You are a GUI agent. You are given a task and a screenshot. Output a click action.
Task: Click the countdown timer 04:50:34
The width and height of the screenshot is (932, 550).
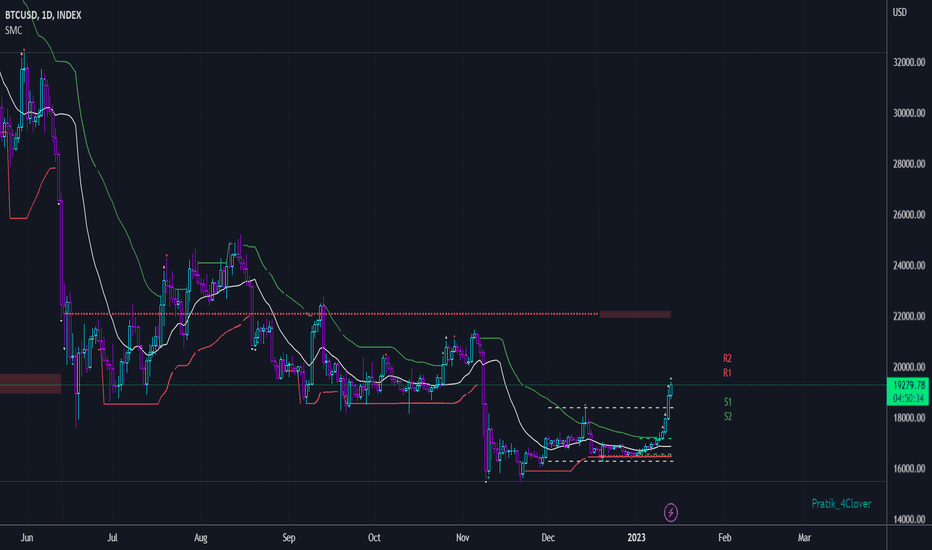(909, 398)
